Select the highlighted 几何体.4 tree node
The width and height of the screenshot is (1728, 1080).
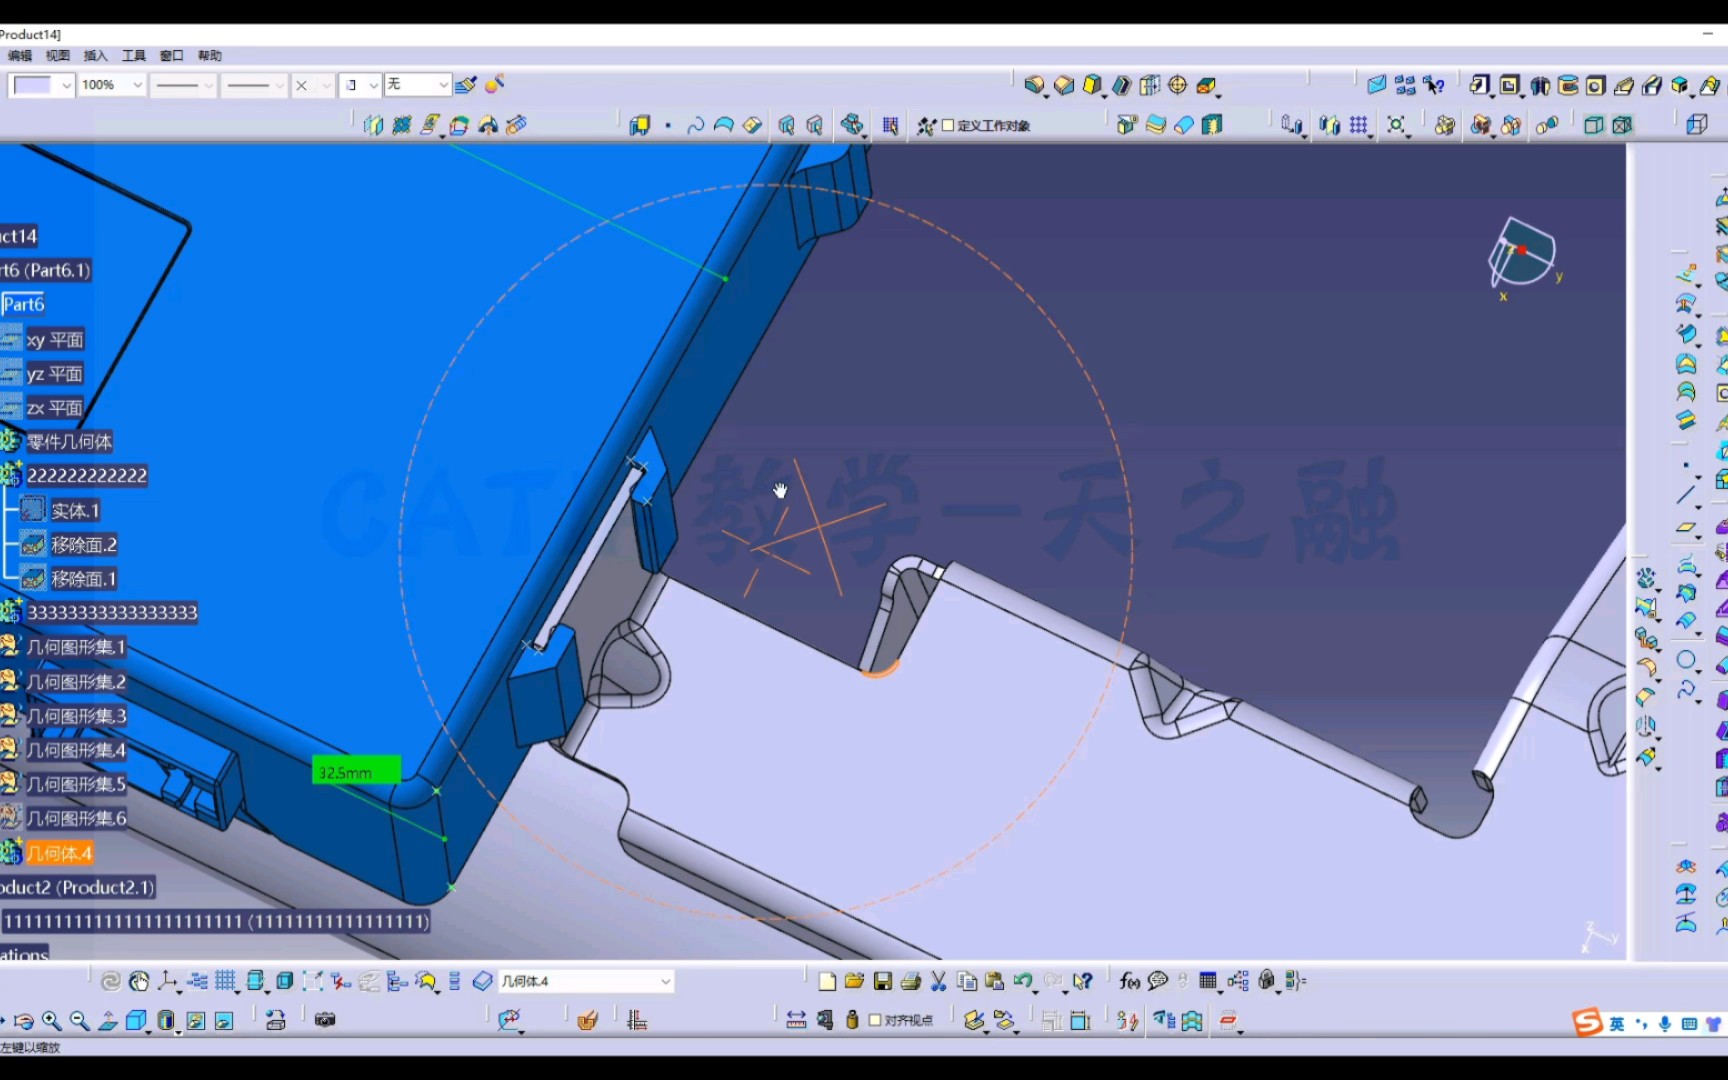[59, 853]
